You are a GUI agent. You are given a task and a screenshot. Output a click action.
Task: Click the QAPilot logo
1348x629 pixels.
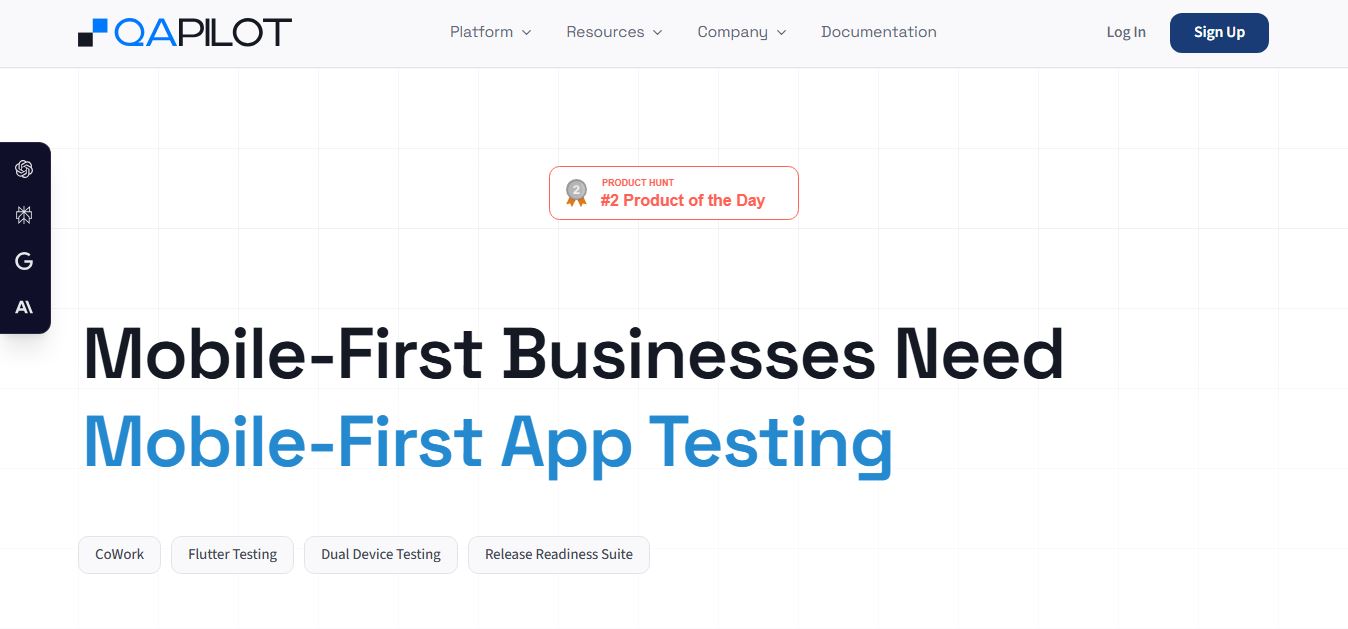185,32
